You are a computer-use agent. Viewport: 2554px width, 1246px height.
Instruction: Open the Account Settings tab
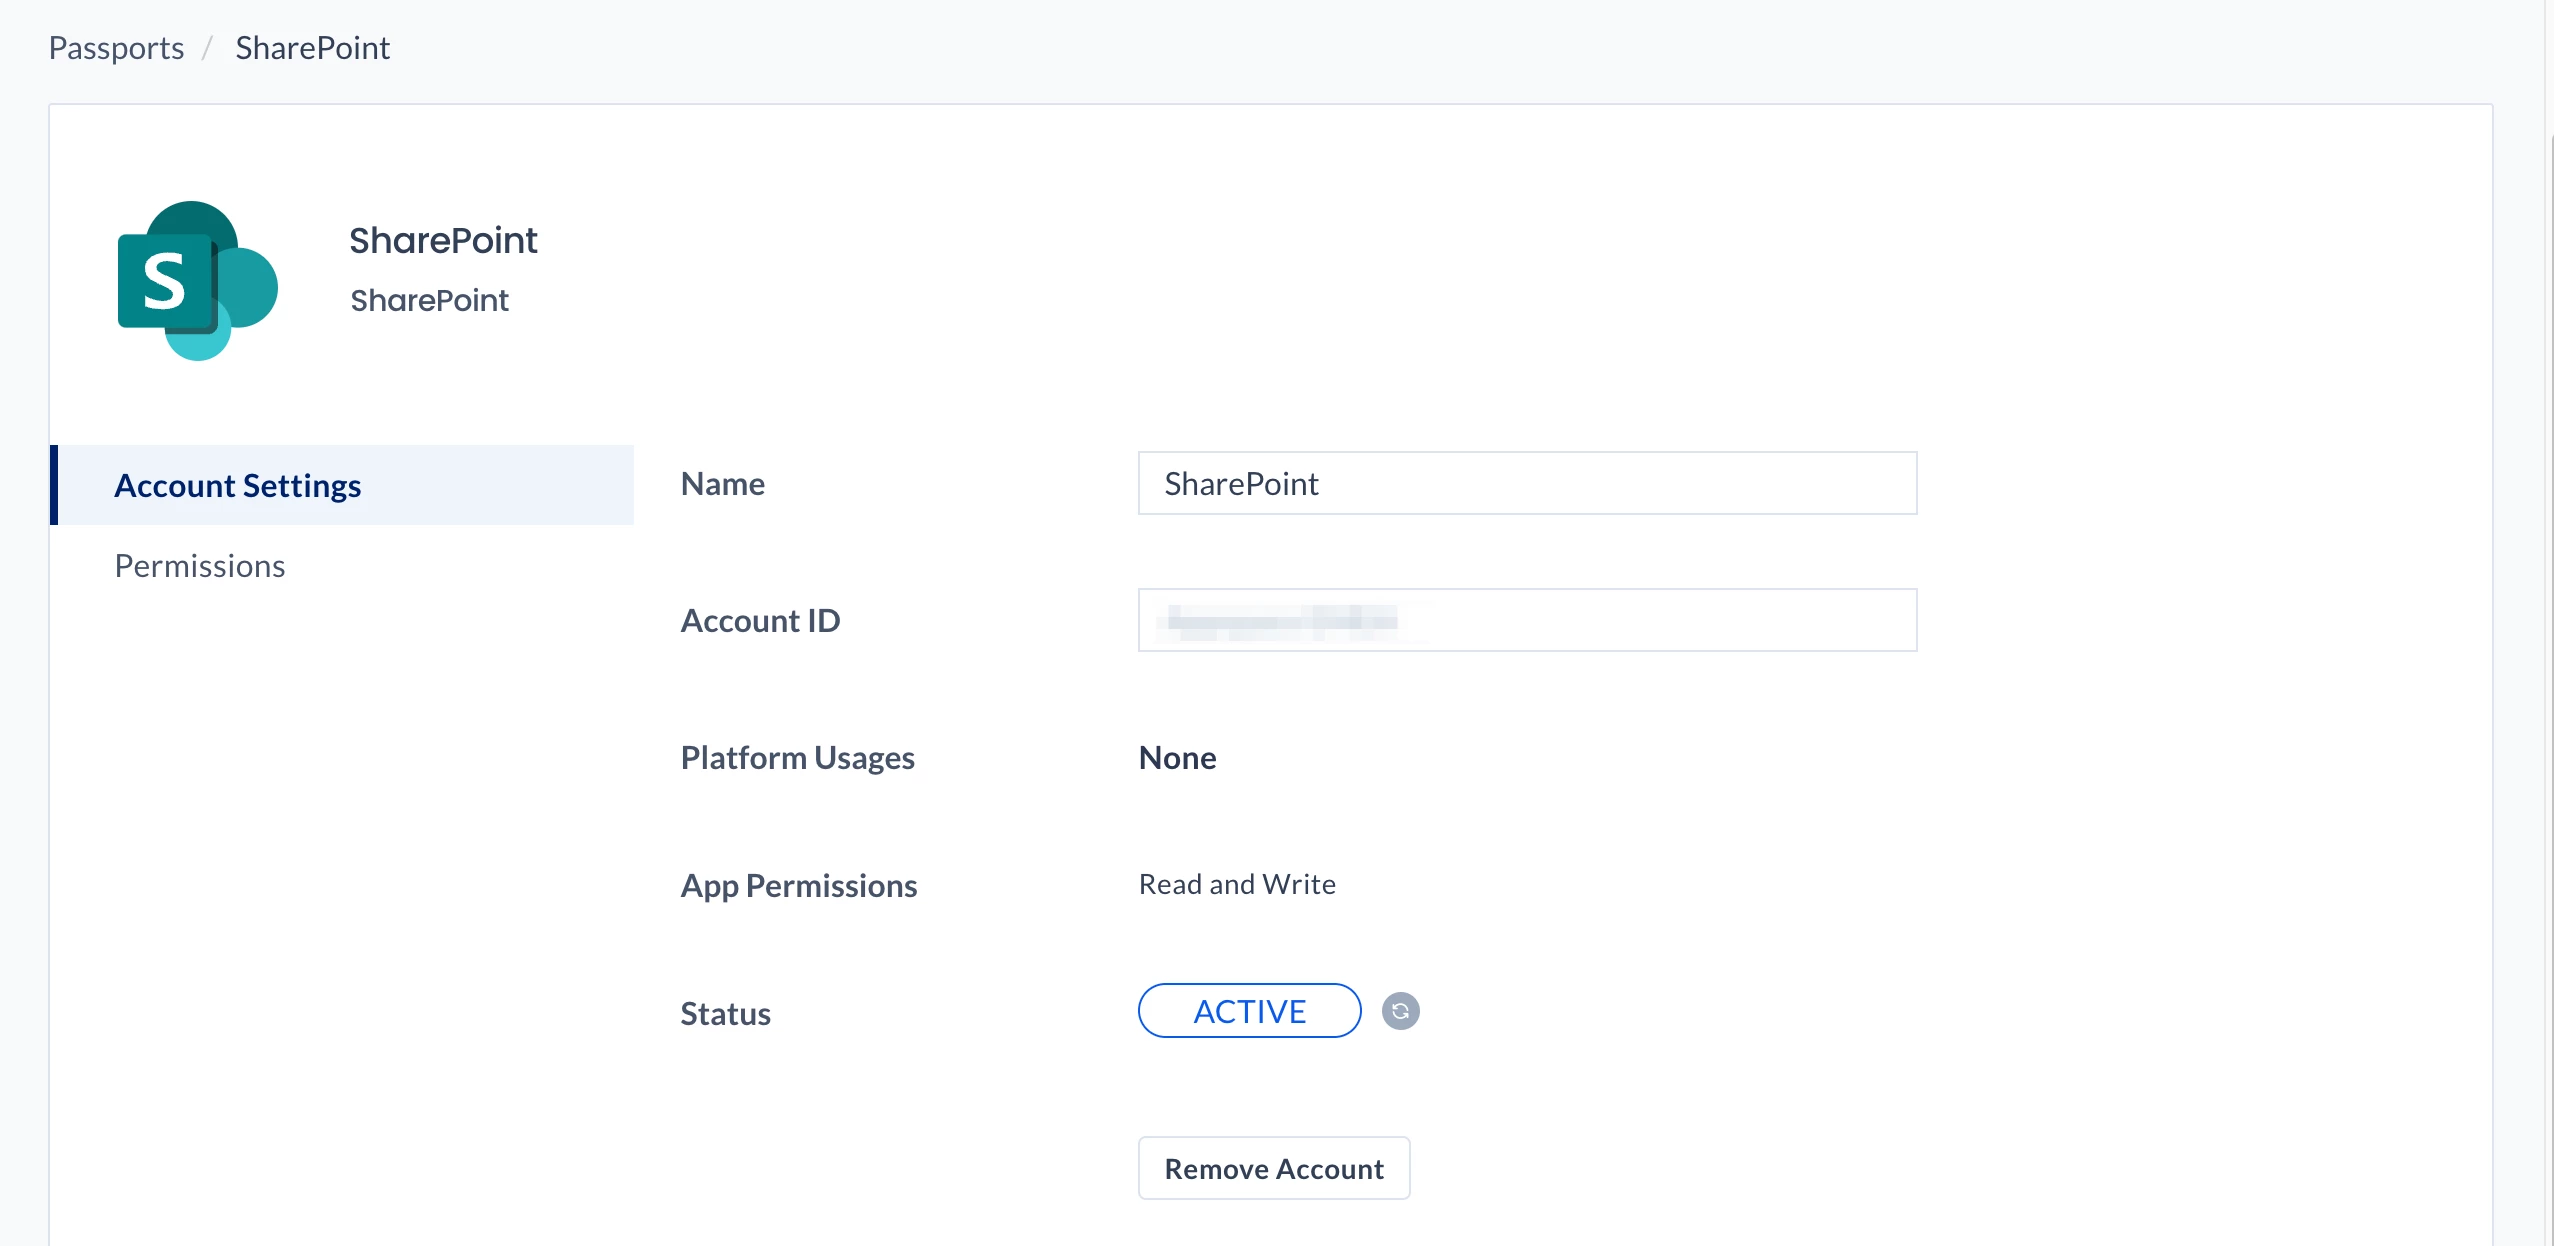coord(238,486)
